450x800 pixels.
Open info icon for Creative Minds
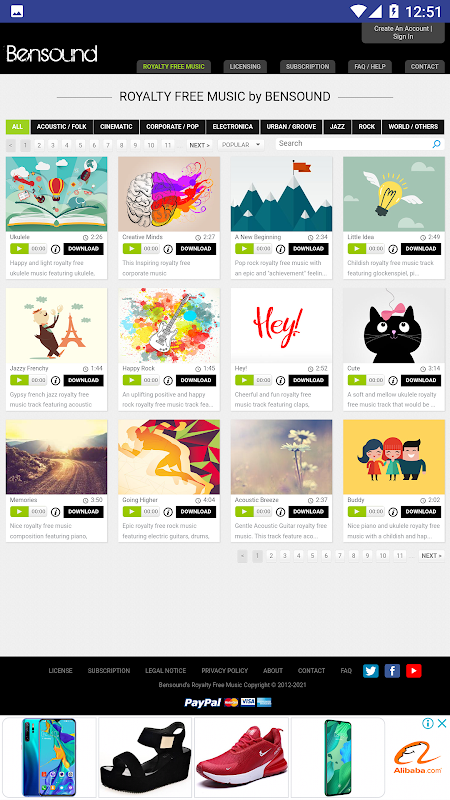click(168, 249)
